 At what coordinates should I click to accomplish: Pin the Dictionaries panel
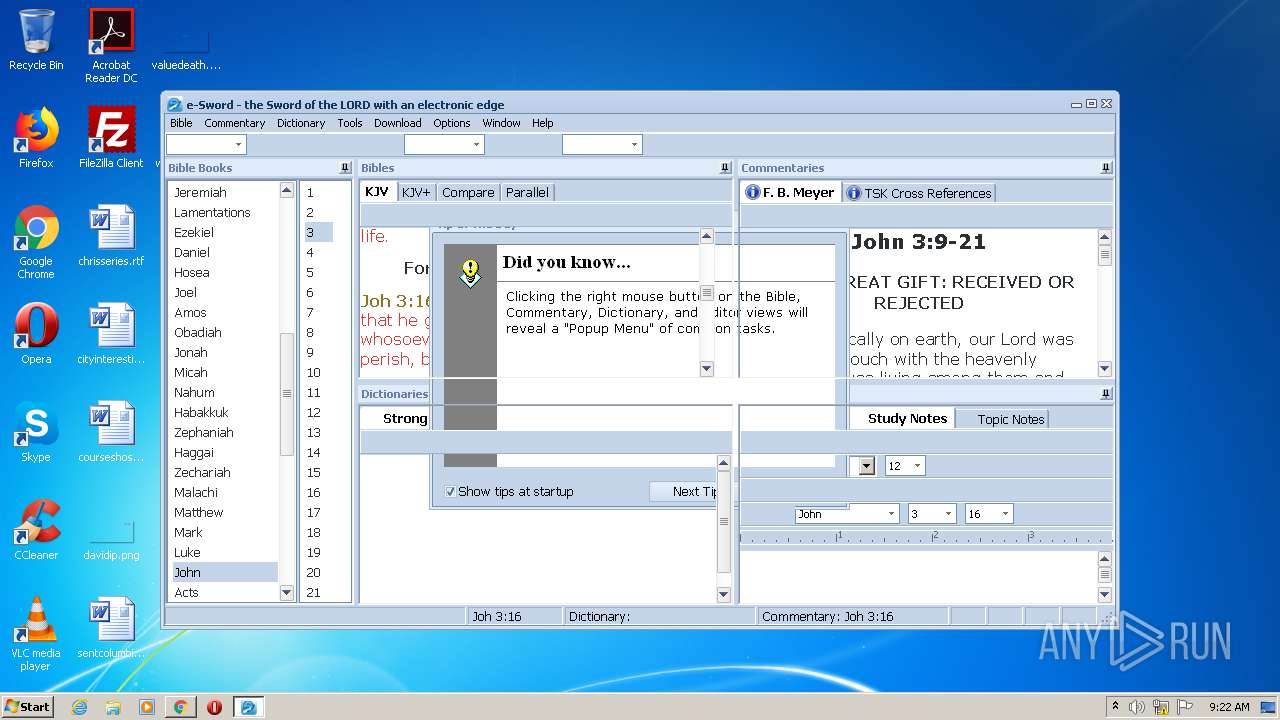coord(1106,394)
